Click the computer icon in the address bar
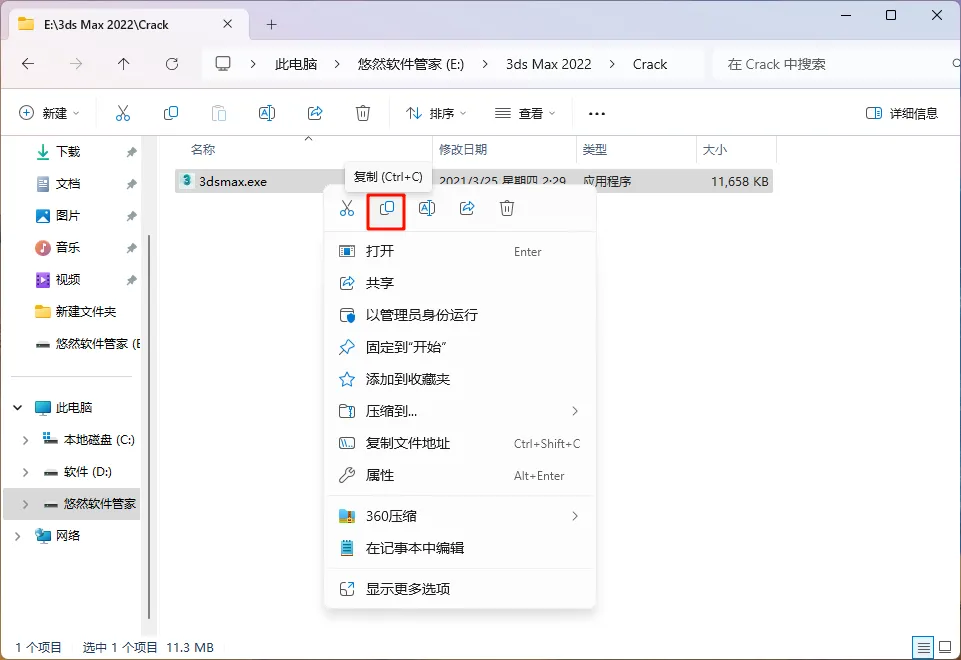This screenshot has height=660, width=961. pyautogui.click(x=223, y=64)
